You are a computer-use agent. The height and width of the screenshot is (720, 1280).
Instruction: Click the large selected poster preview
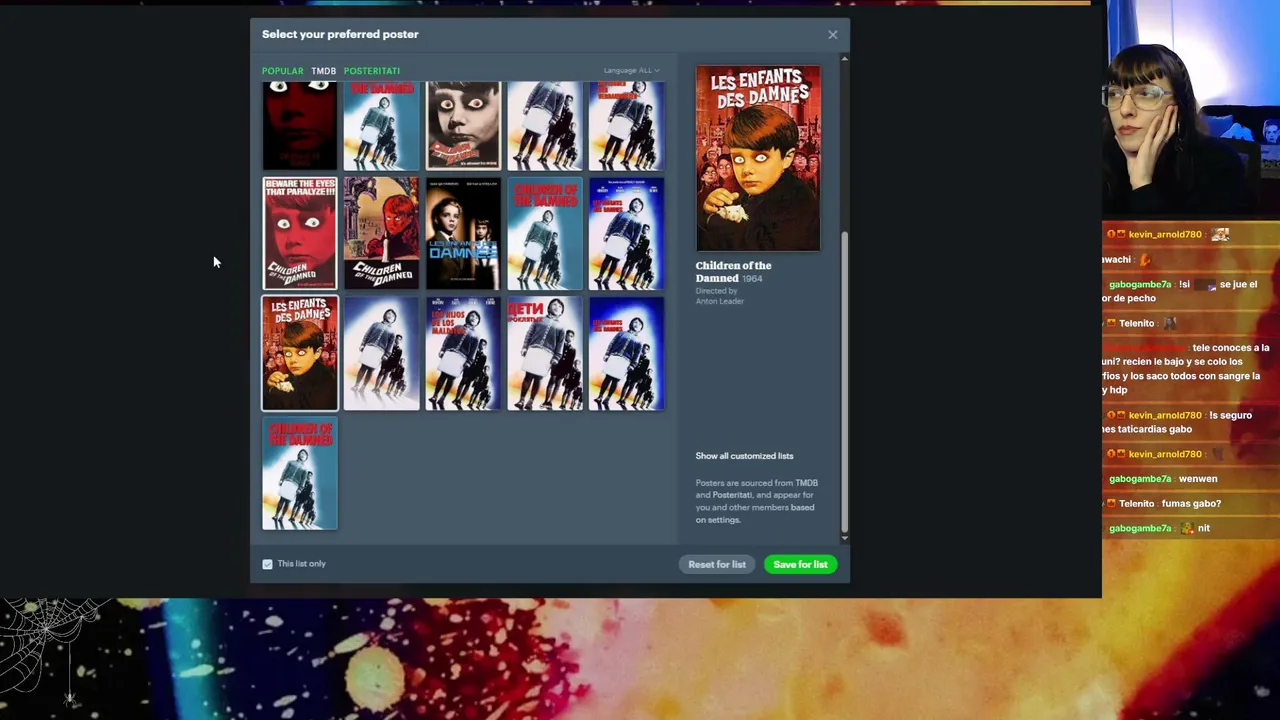(x=758, y=158)
